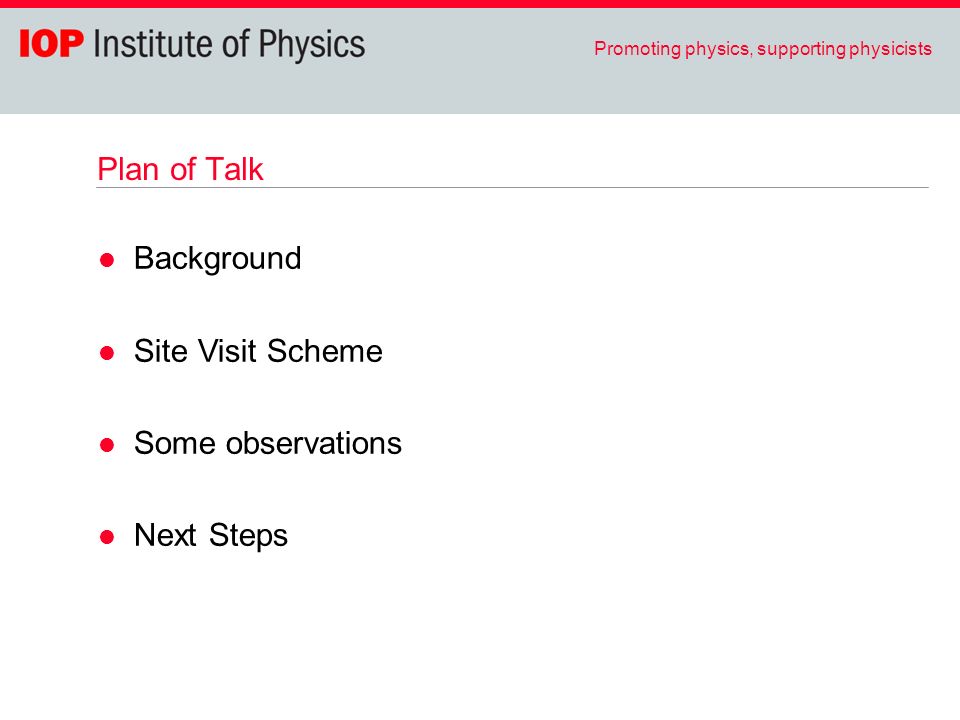Select the Some observations text
Screen dimensions: 960x720
coord(268,443)
